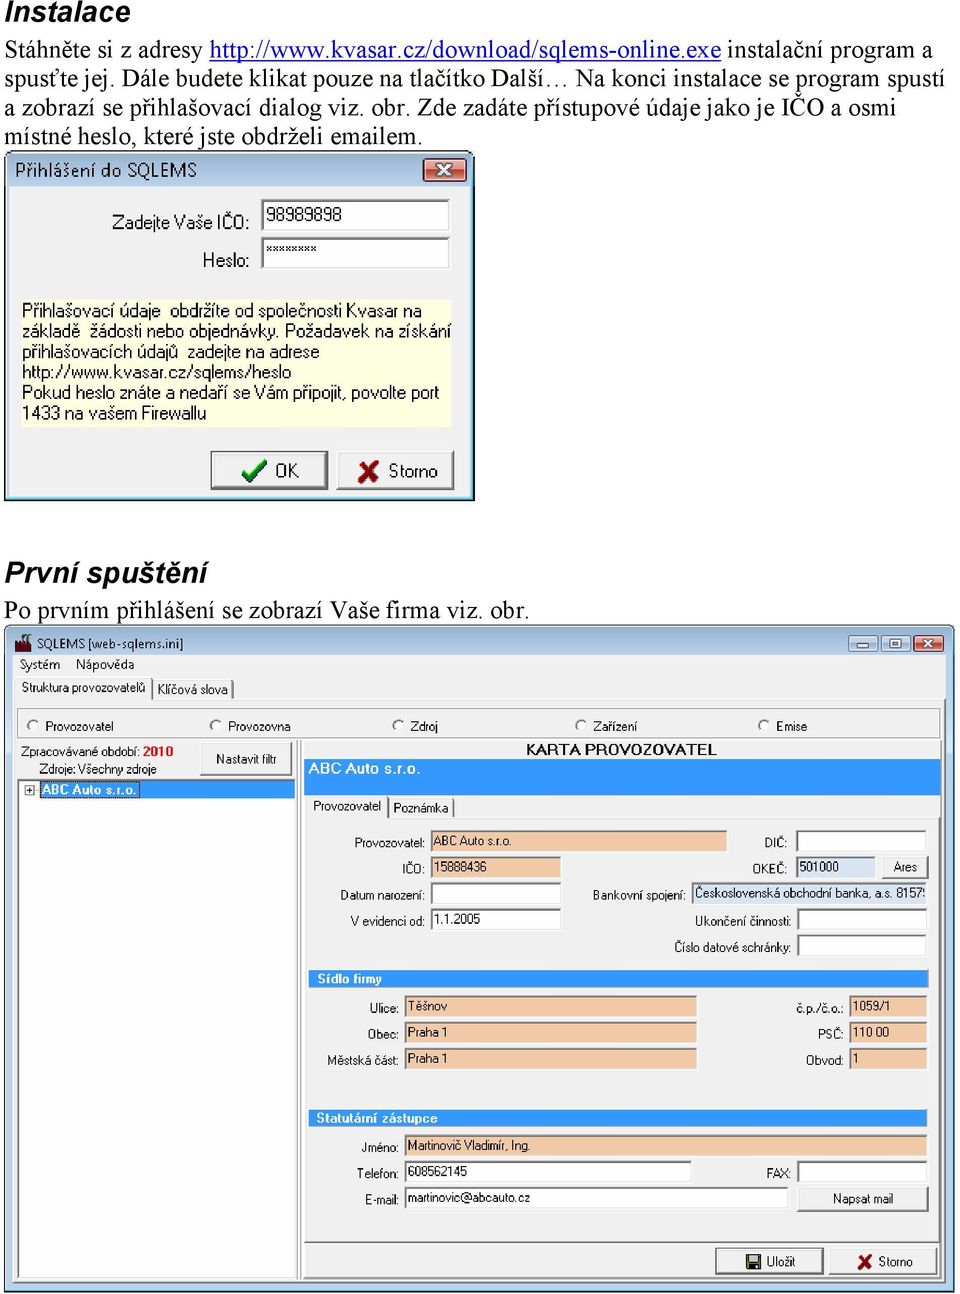The width and height of the screenshot is (960, 1294).
Task: Click the Ulice field with Těšnov
Action: (x=550, y=1006)
